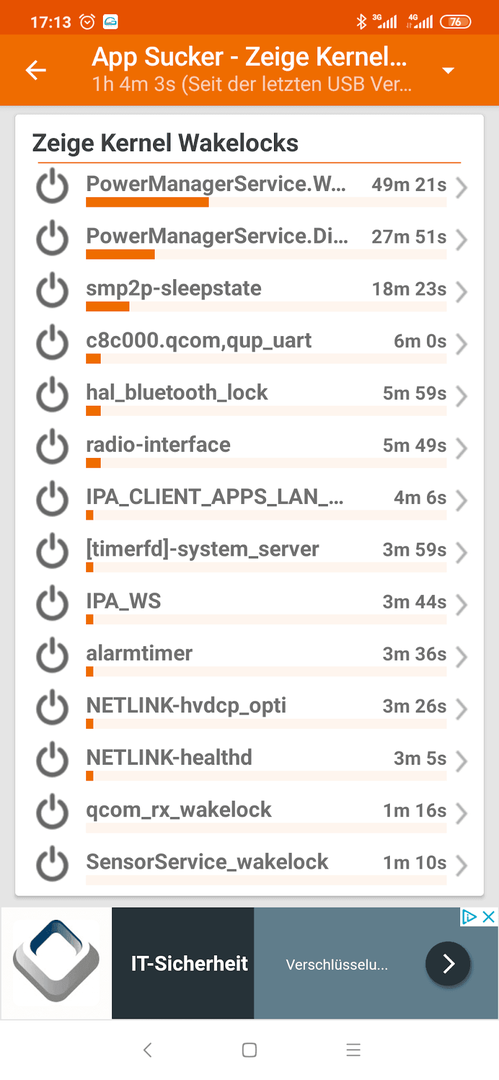Open the qcom_rx_wakelock list entry
The image size is (499, 1080).
(250, 813)
